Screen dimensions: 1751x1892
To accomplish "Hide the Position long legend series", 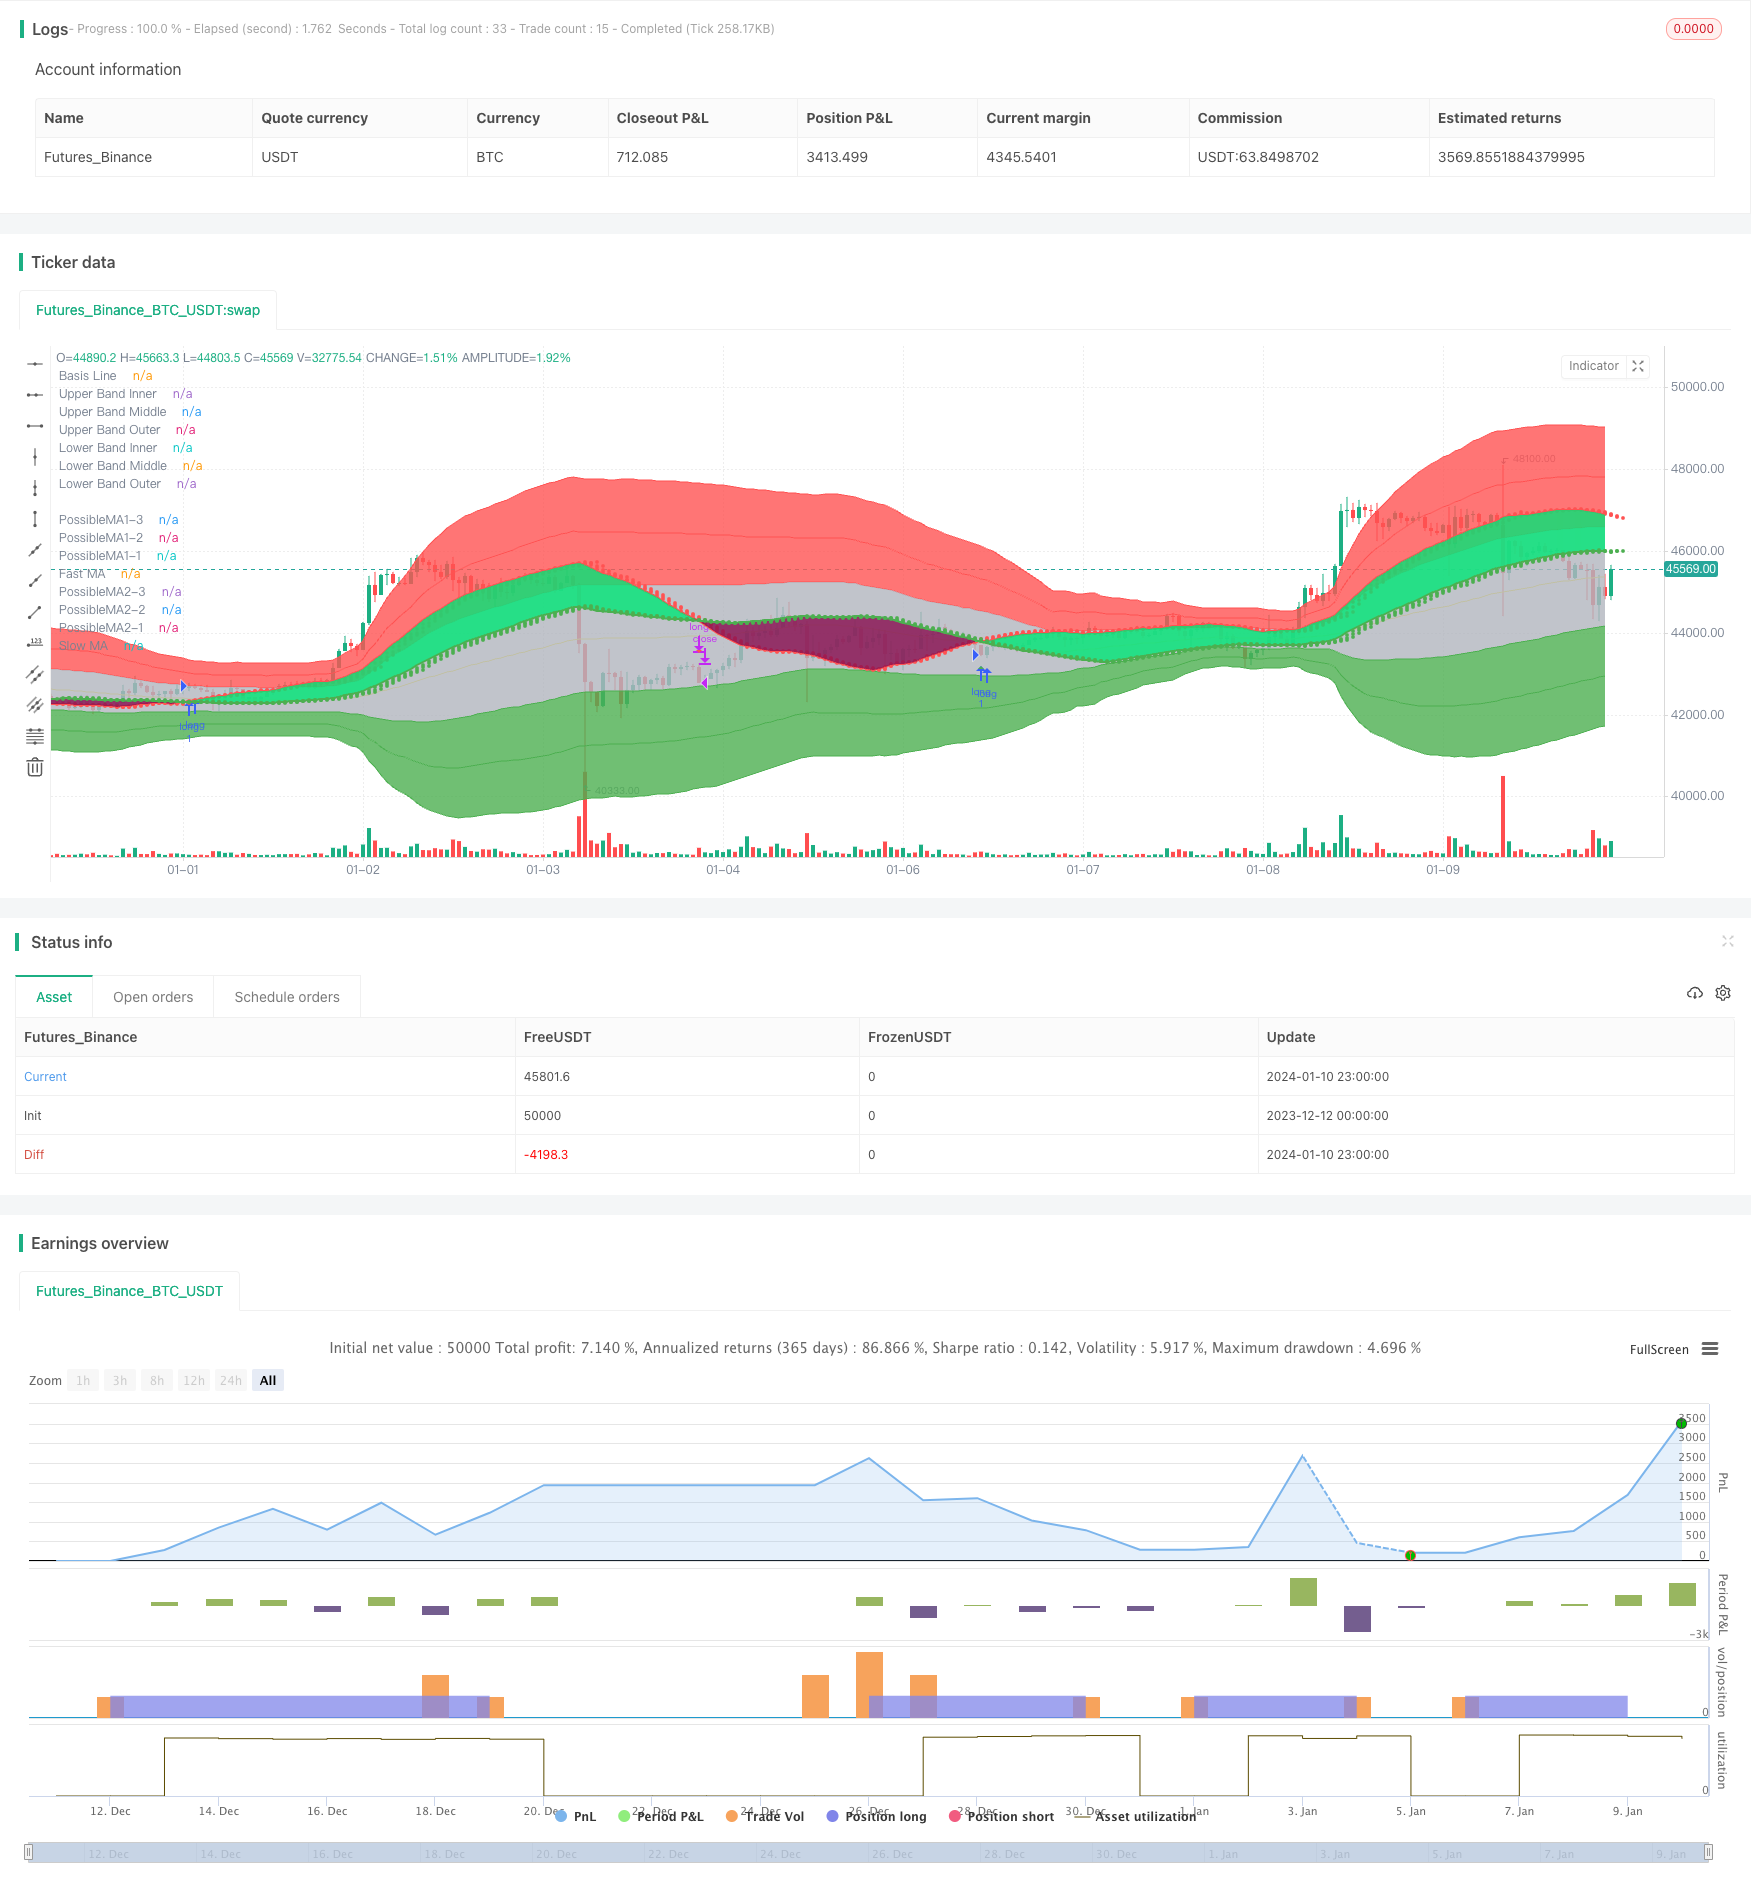I will (x=876, y=1816).
